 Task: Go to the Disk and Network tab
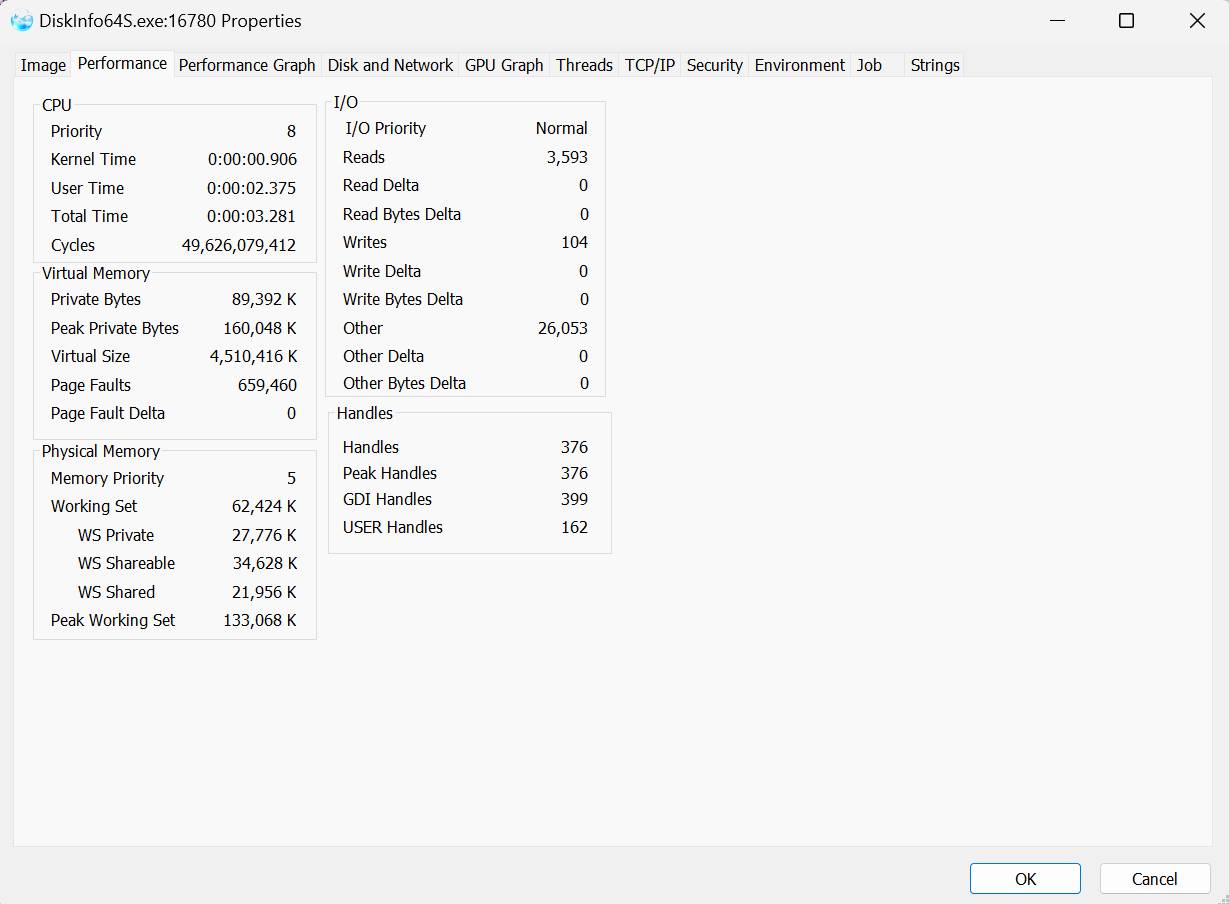pos(390,65)
